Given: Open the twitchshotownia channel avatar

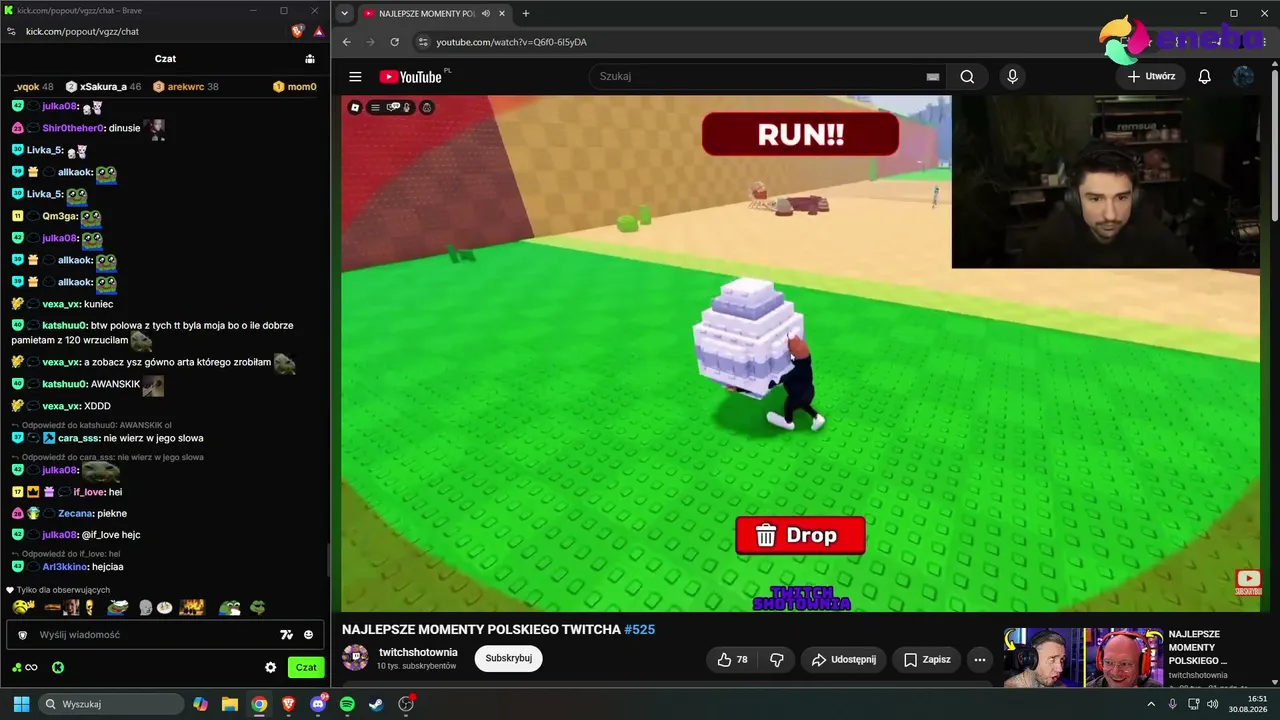Looking at the screenshot, I should point(355,657).
